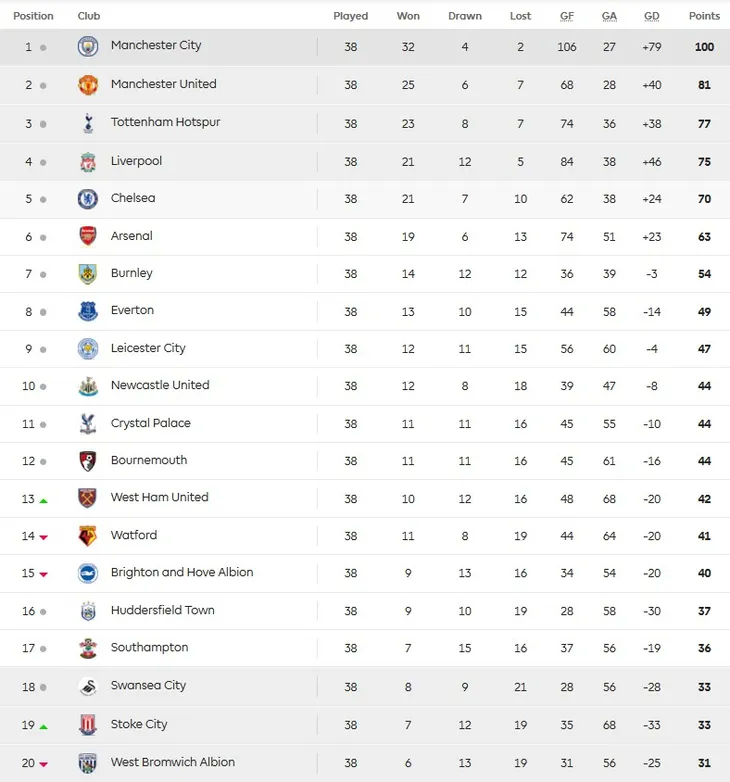Click the GD column header abbreviation
Viewport: 730px width, 782px height.
[x=651, y=16]
